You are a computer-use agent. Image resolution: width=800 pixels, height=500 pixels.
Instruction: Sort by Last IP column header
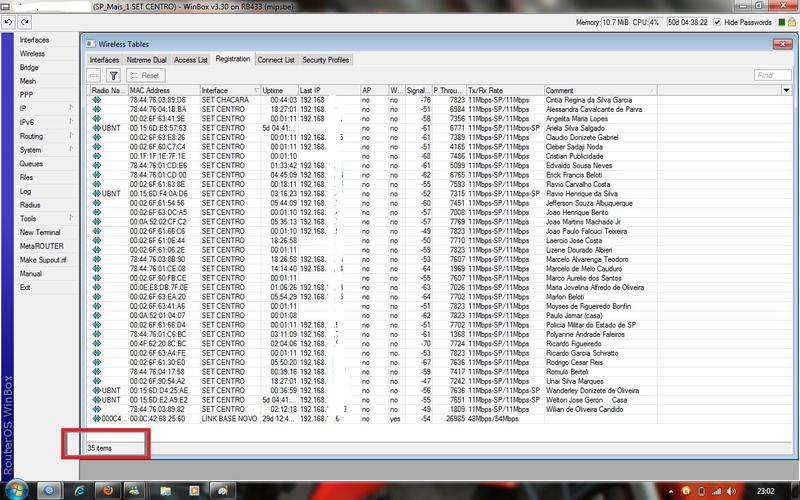329,90
